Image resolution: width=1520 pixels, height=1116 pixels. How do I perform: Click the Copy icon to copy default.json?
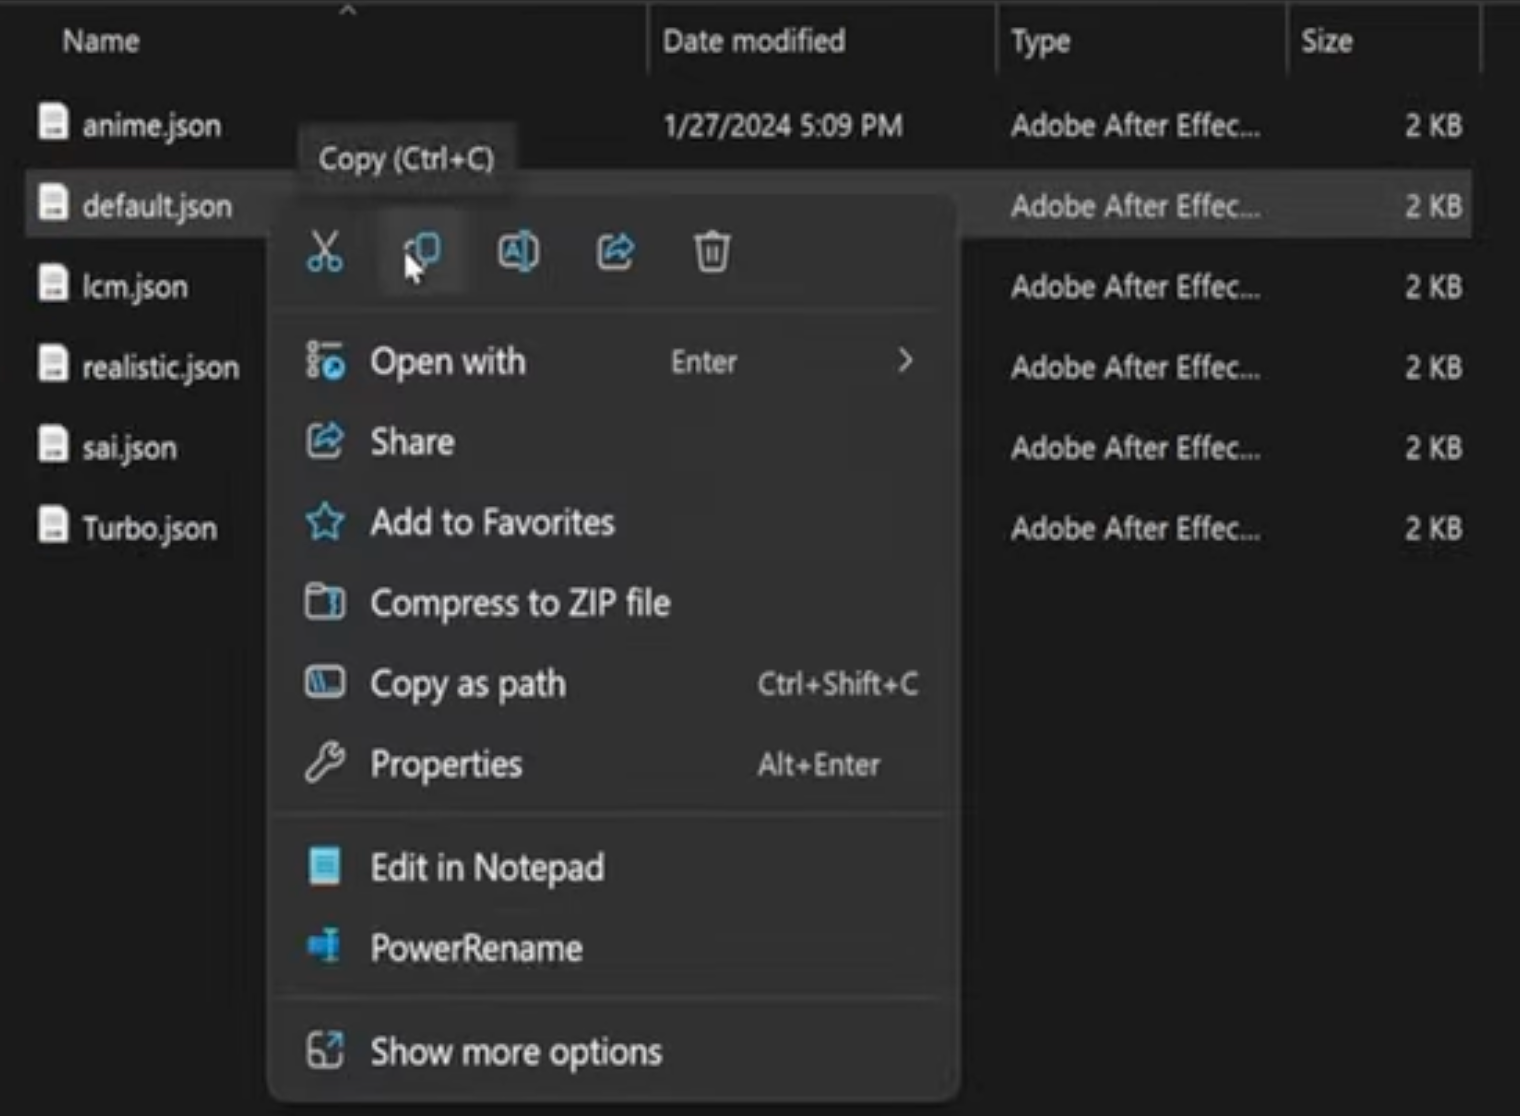click(421, 252)
